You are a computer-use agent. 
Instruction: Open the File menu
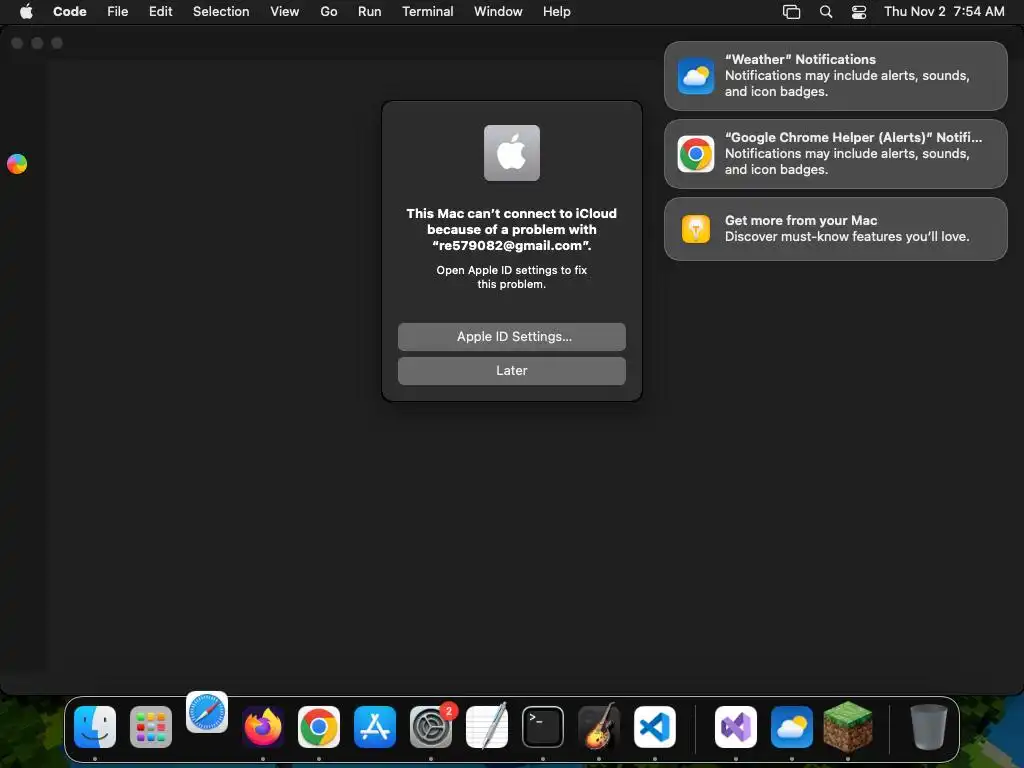pyautogui.click(x=118, y=12)
